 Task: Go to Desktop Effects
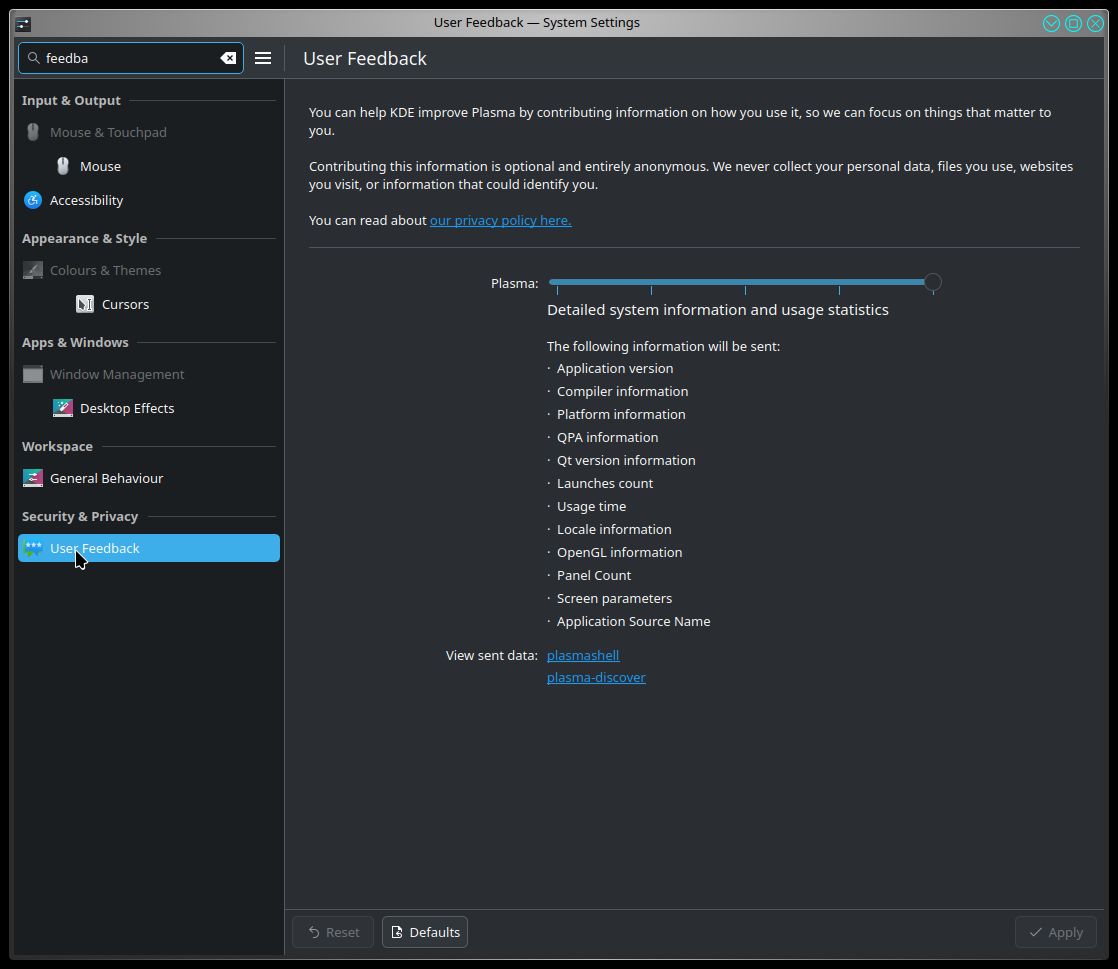click(148, 408)
